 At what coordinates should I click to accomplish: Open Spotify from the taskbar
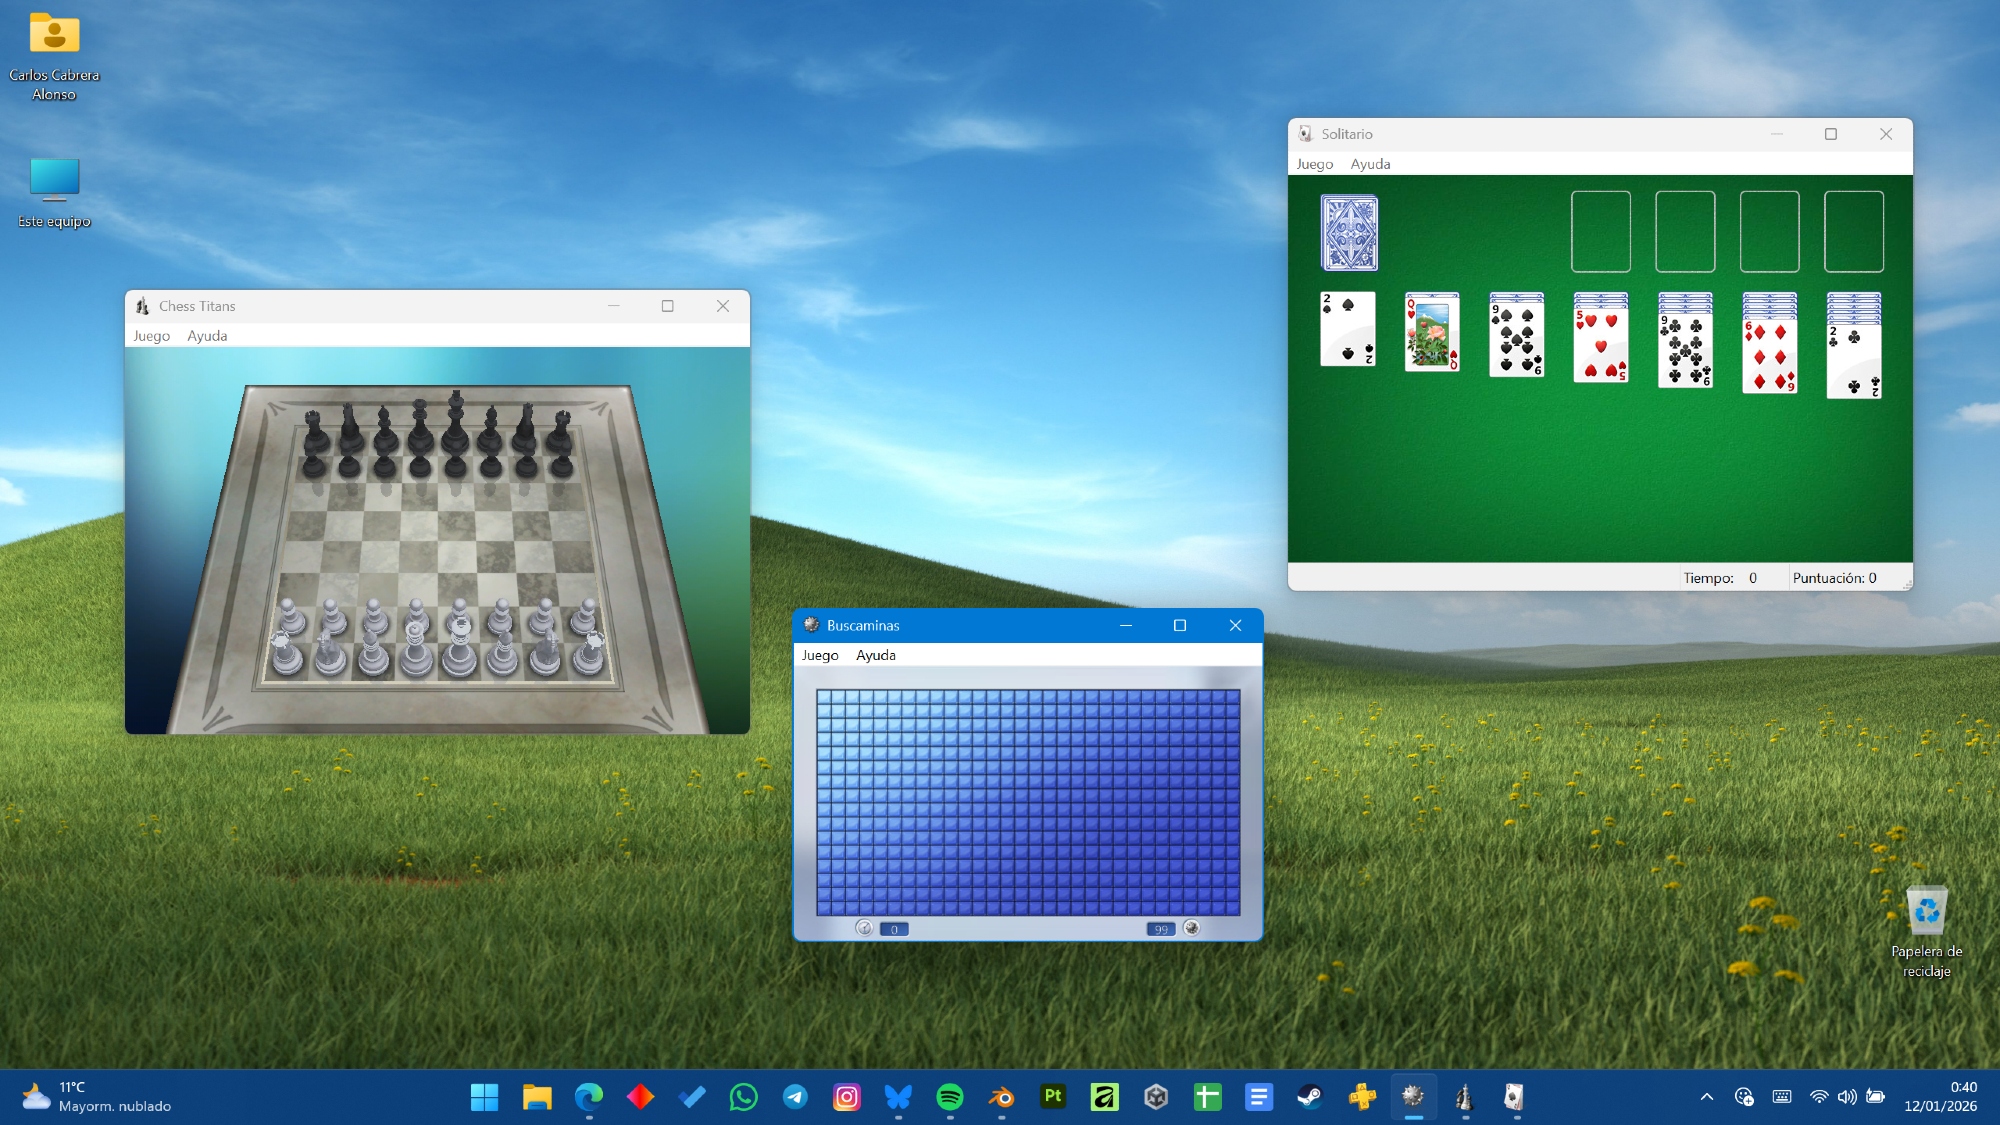[x=949, y=1097]
